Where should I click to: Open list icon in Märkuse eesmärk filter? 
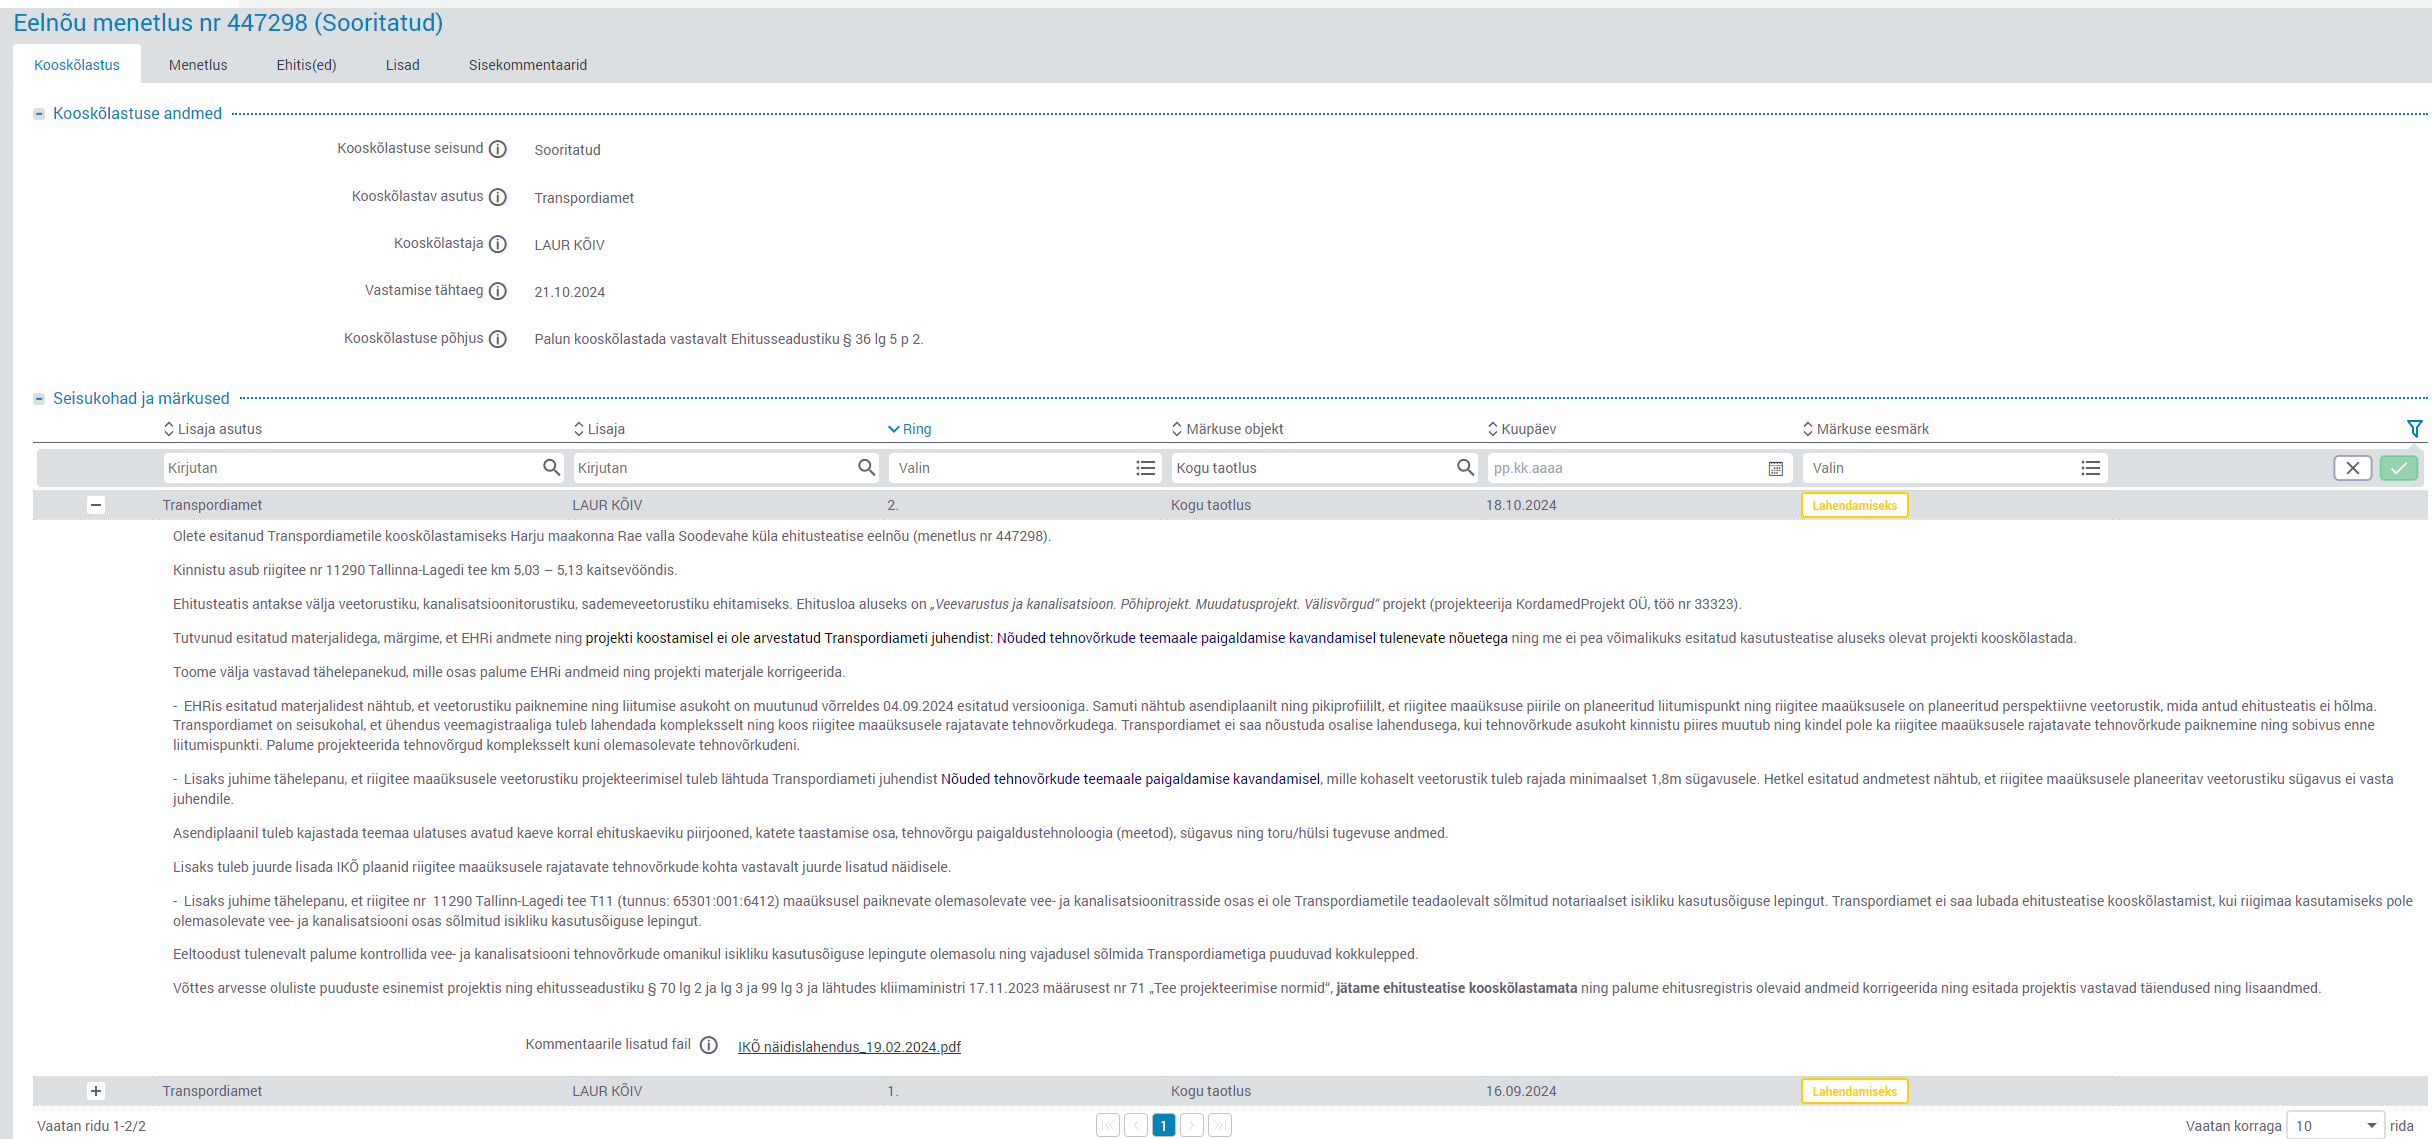(x=2090, y=468)
